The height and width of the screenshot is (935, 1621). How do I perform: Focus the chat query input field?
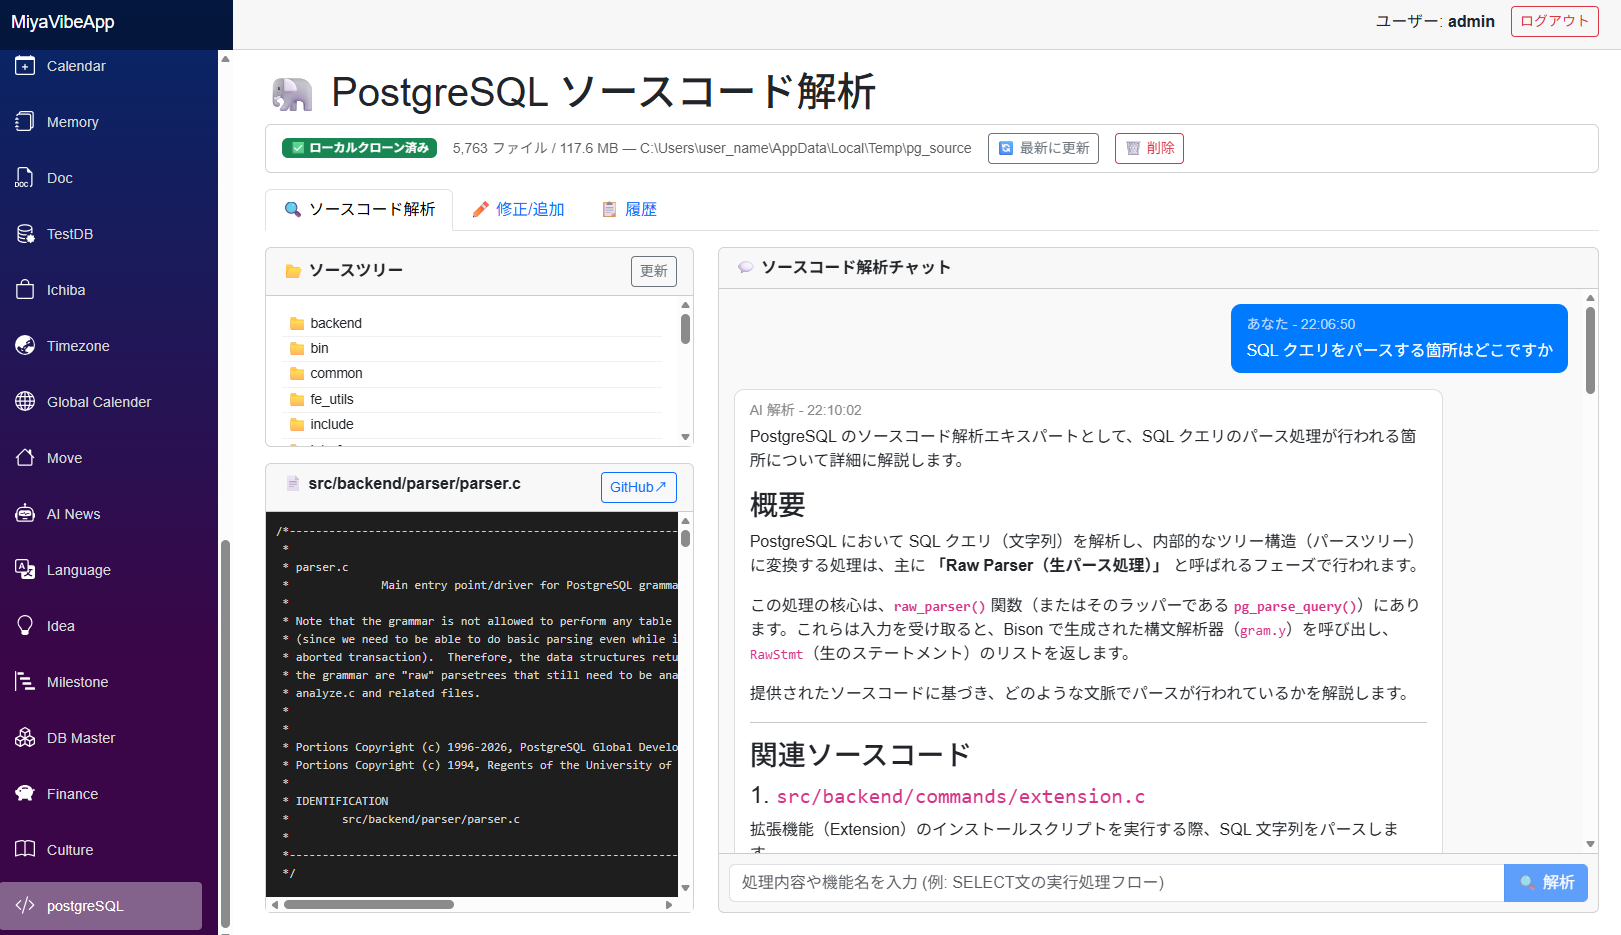coord(1116,882)
